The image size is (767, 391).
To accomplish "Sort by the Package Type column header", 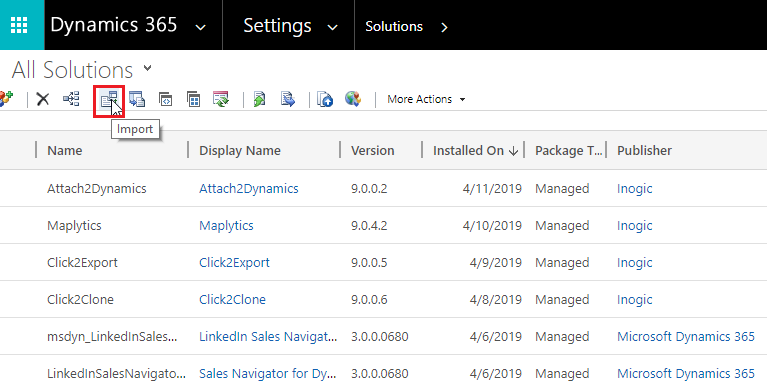I will (569, 151).
